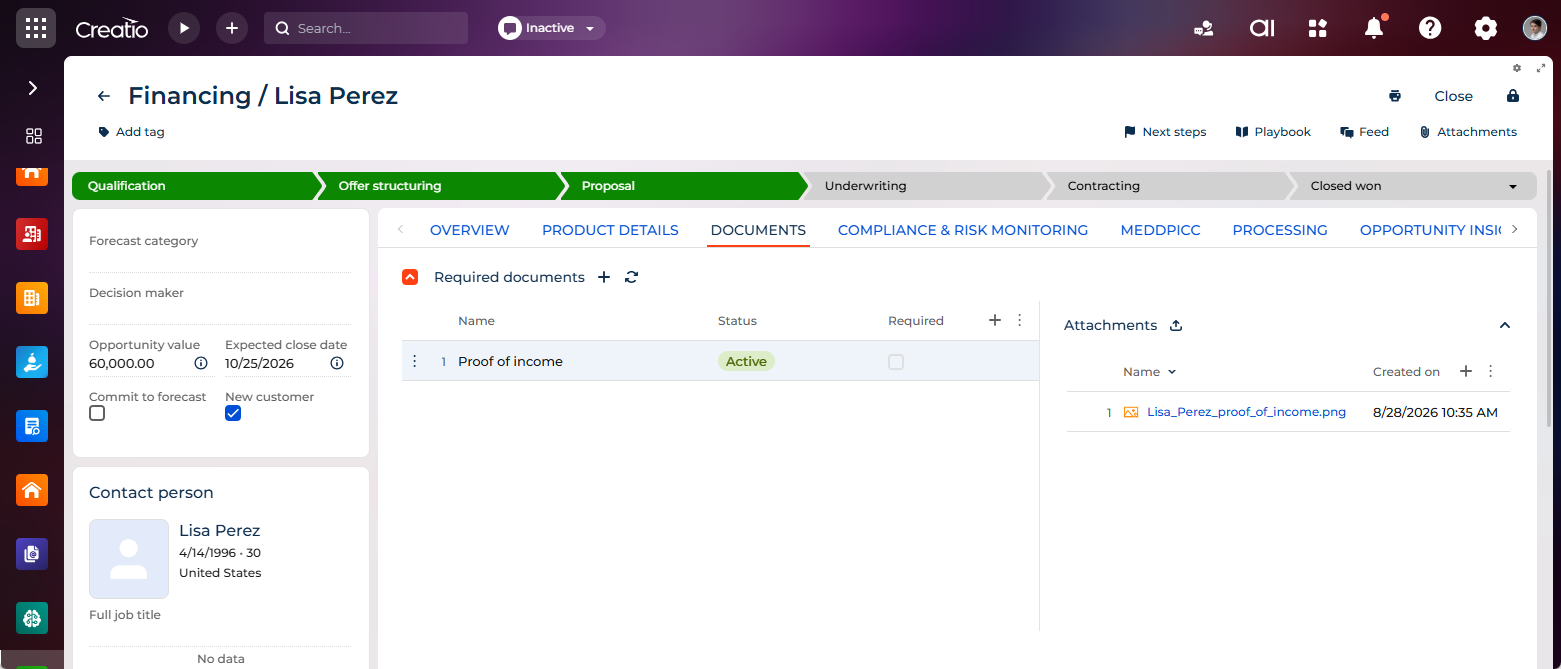Open the notifications bell
Screen dimensions: 1561x669
1374,28
